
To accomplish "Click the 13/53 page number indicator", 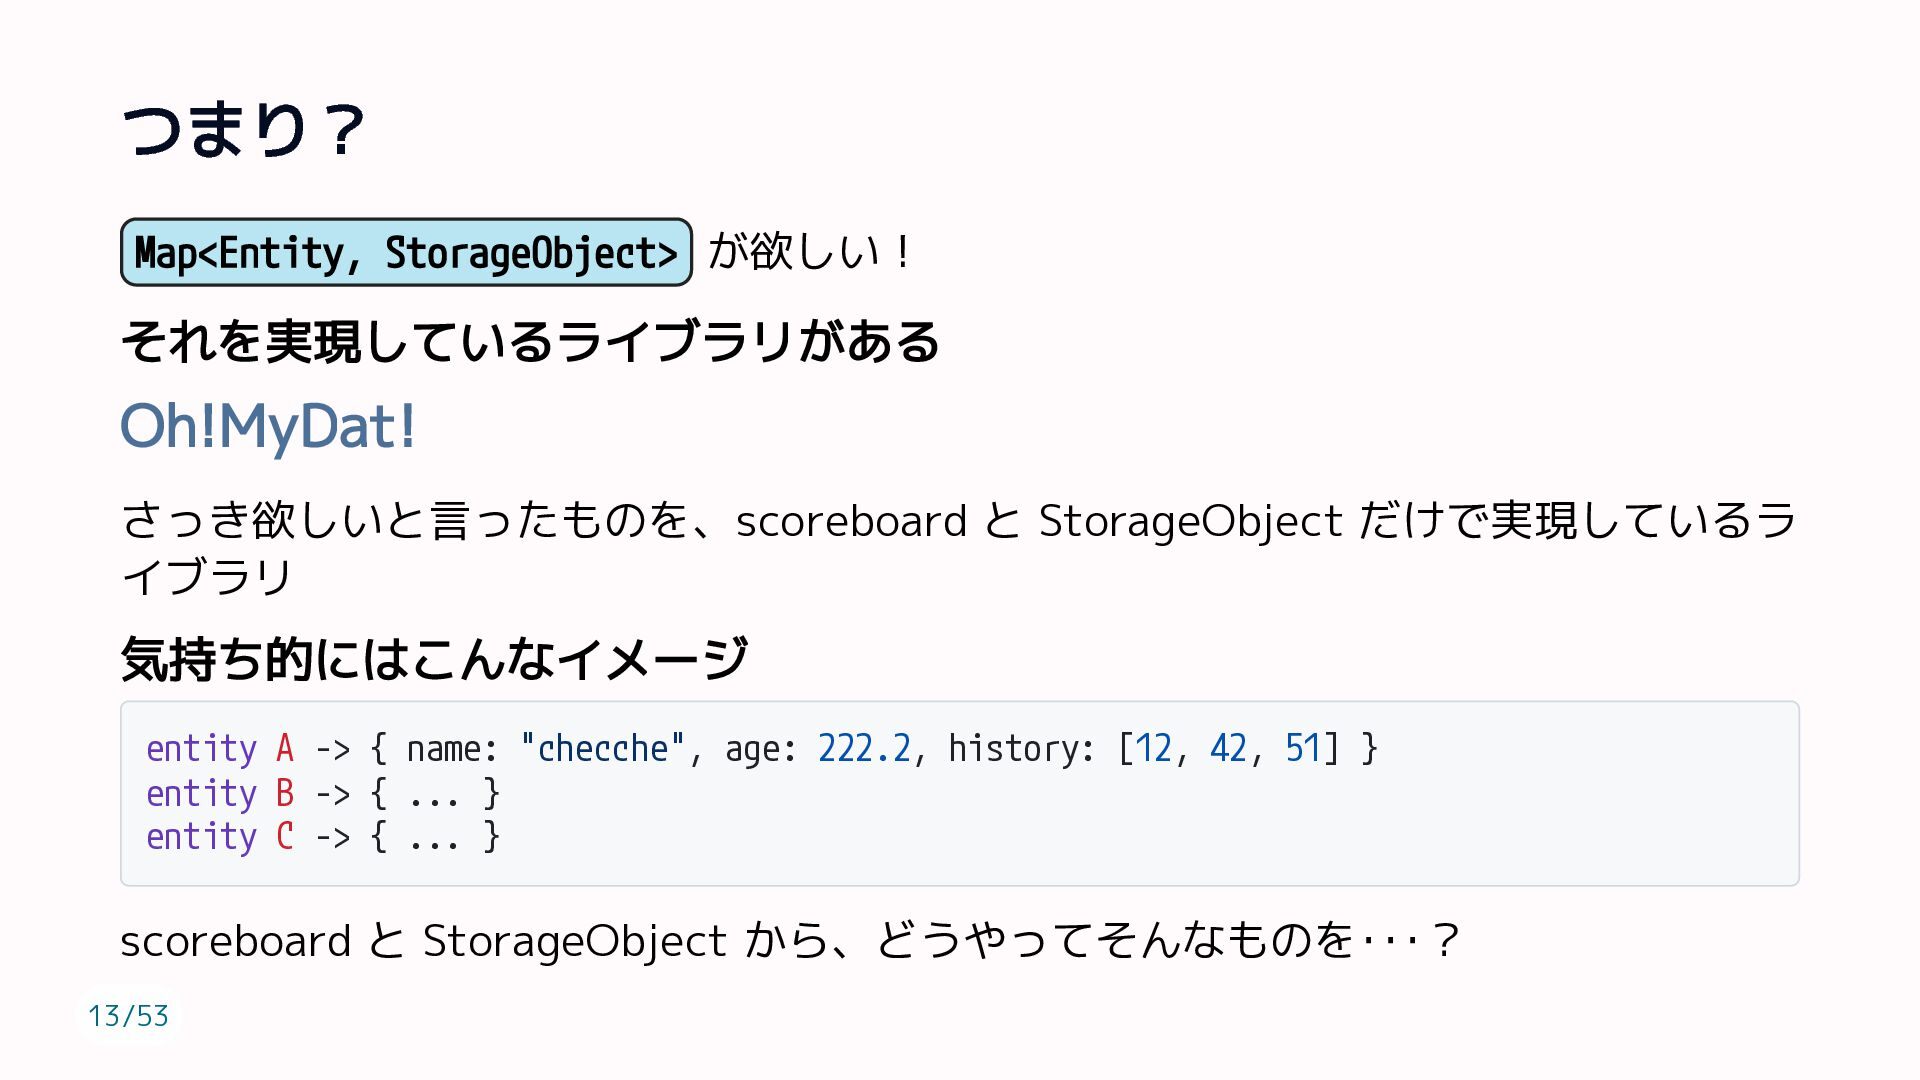I will pos(128,1016).
